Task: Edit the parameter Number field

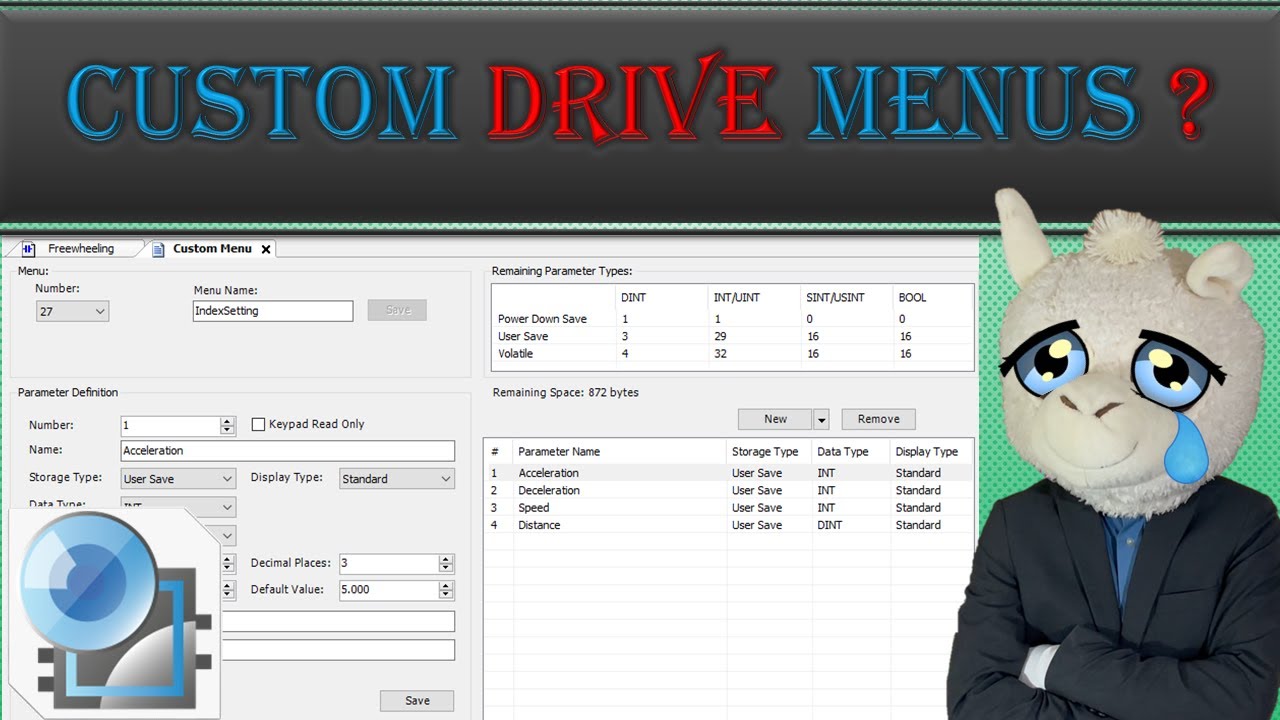Action: tap(170, 426)
